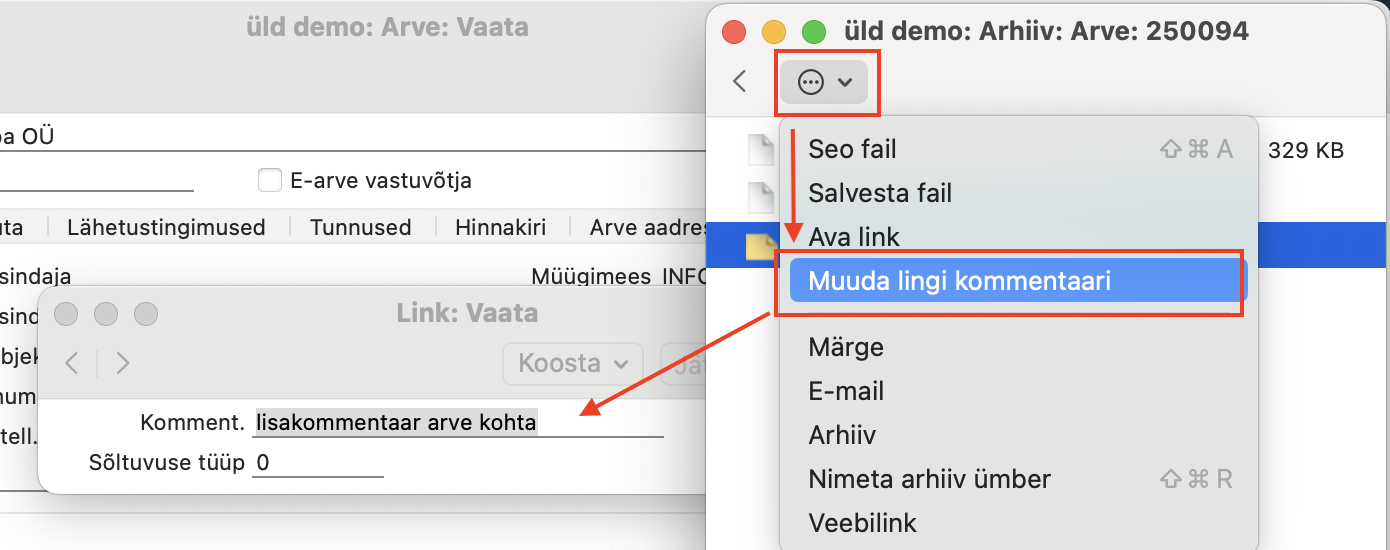The height and width of the screenshot is (550, 1390).
Task: Click the second document file icon
Action: pyautogui.click(x=762, y=194)
